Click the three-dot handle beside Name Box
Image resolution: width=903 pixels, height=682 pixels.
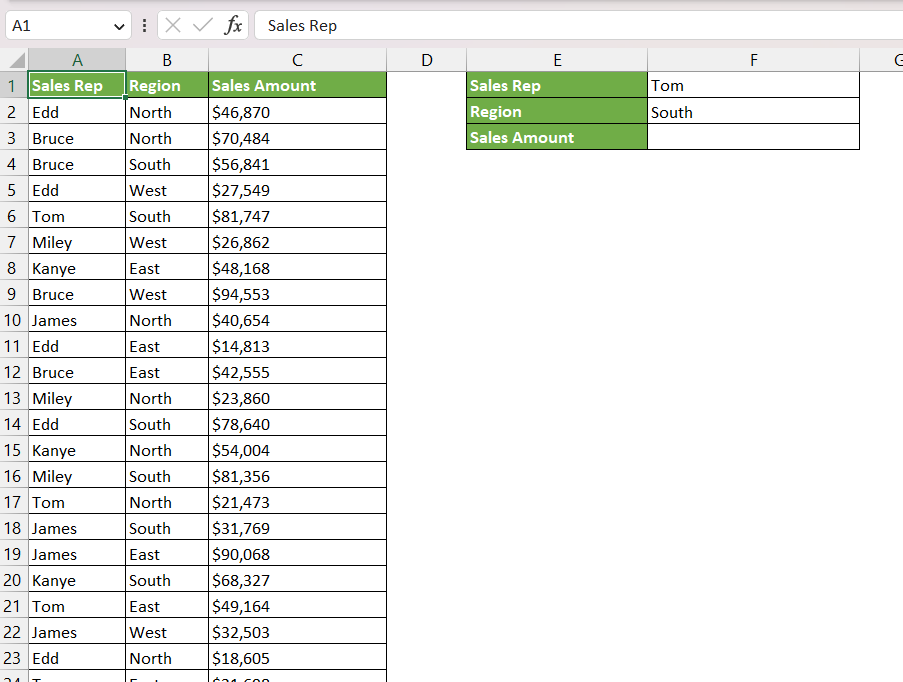click(x=144, y=25)
